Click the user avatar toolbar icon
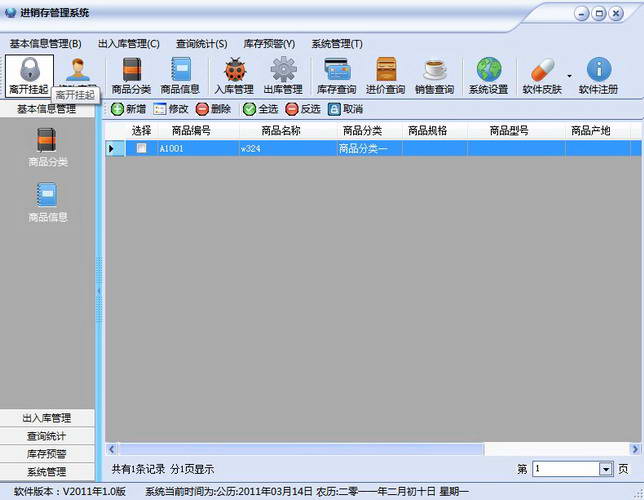 78,69
